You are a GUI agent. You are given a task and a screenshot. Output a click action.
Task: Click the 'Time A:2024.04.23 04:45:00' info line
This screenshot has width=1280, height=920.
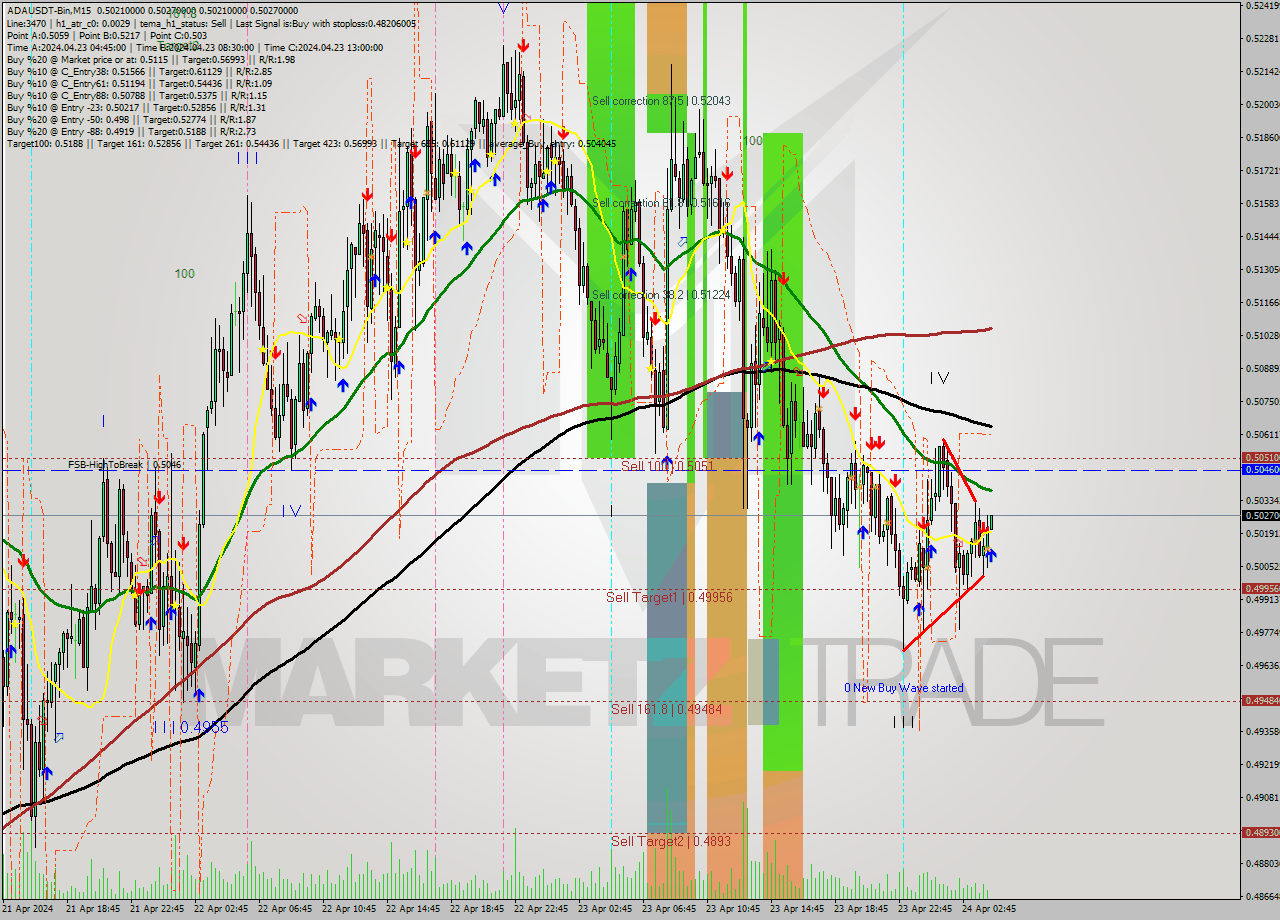(x=194, y=47)
